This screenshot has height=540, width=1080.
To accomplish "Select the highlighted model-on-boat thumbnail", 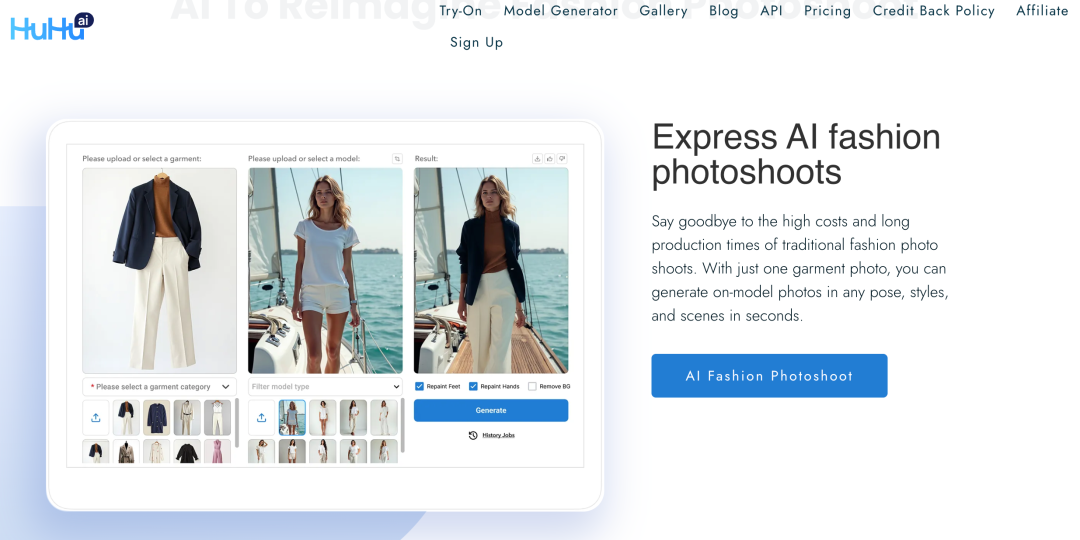I will coord(292,417).
